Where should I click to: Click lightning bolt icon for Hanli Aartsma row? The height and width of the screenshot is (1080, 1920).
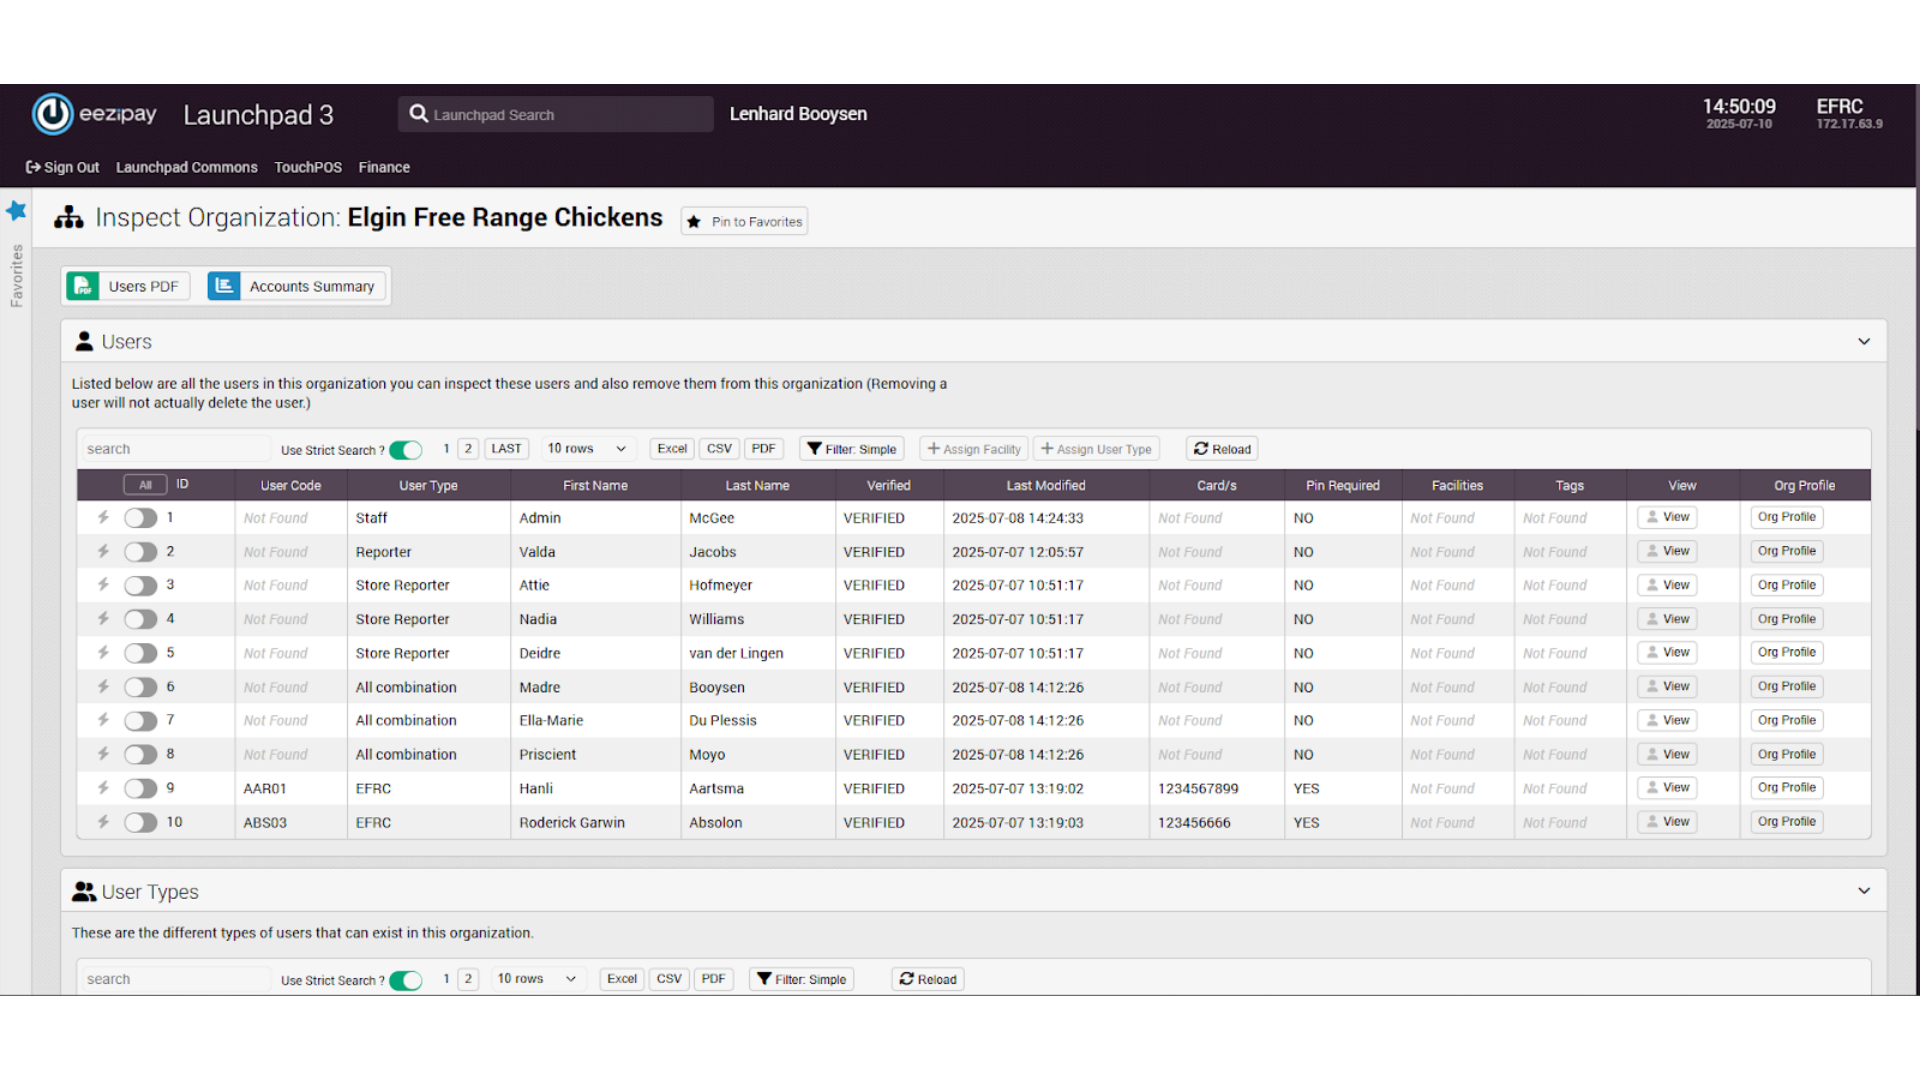[x=103, y=788]
